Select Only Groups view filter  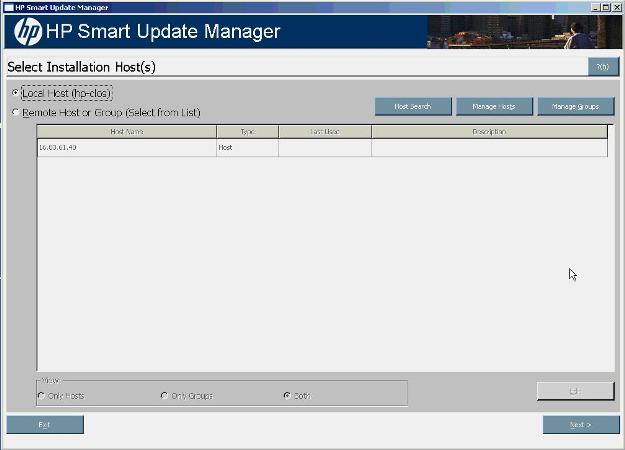pyautogui.click(x=164, y=396)
